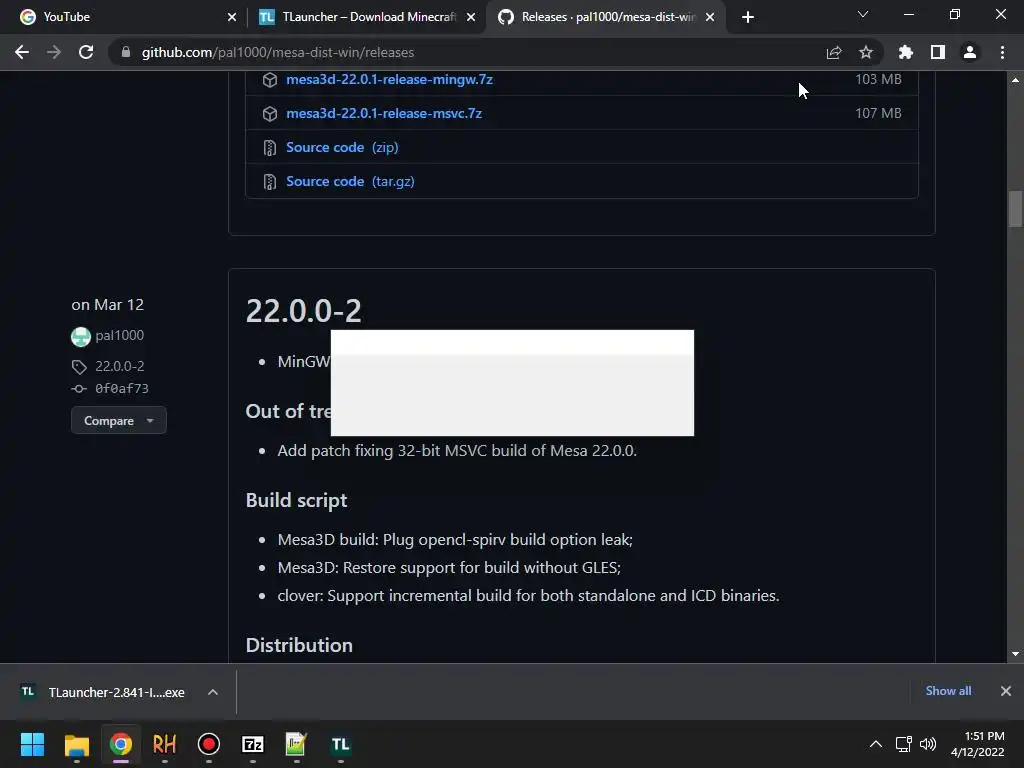Viewport: 1024px width, 768px height.
Task: Click the scrollbar down arrow
Action: coord(1015,654)
